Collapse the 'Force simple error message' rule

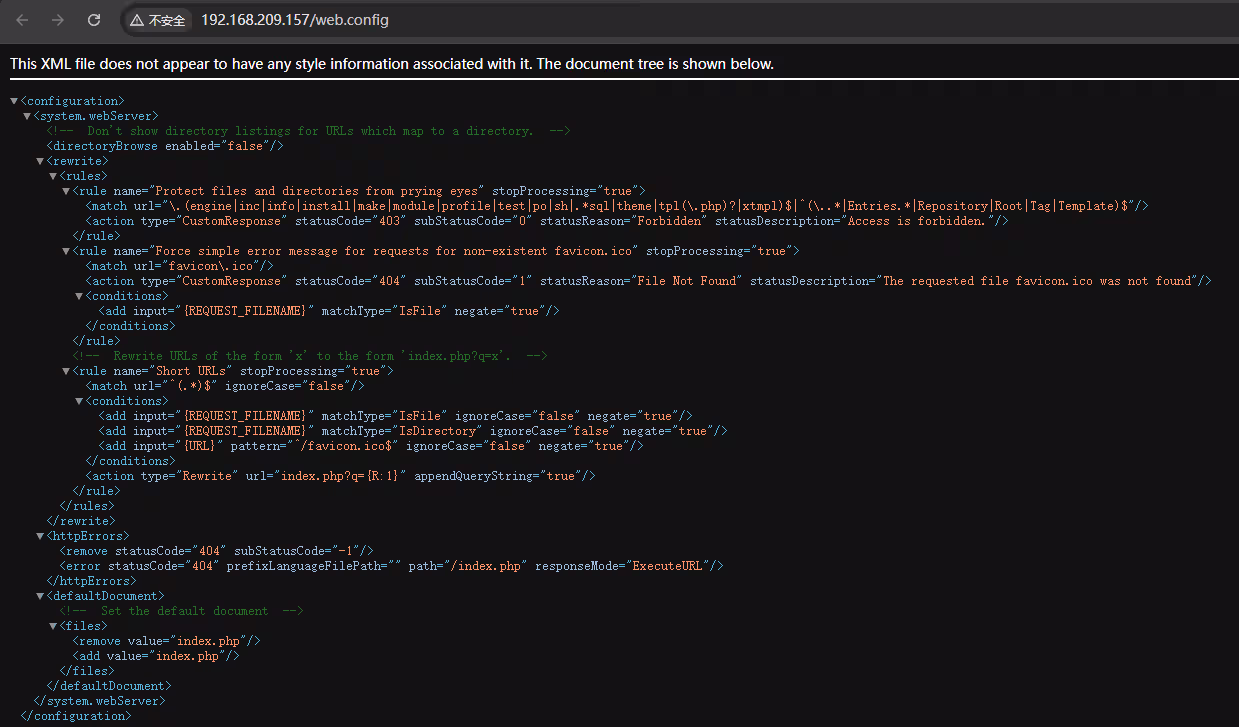click(66, 251)
